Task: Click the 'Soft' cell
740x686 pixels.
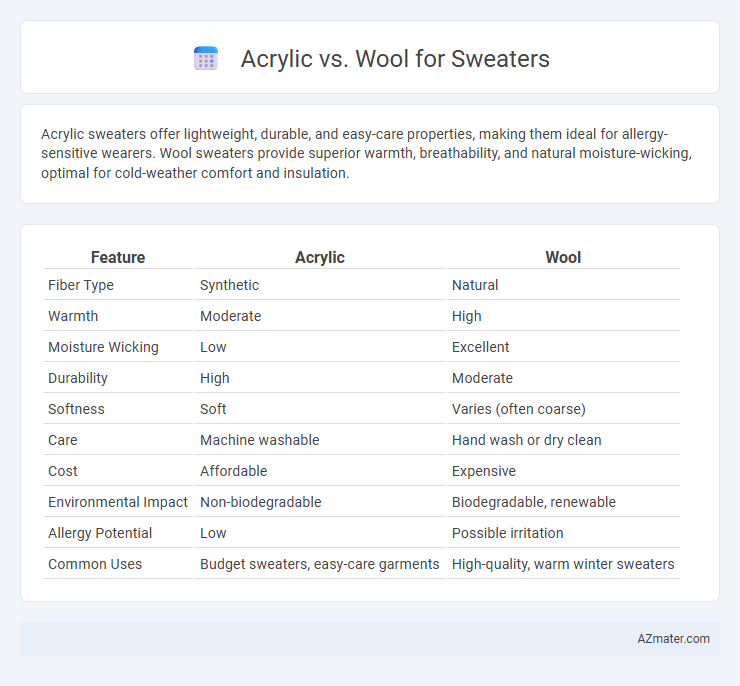Action: tap(213, 409)
